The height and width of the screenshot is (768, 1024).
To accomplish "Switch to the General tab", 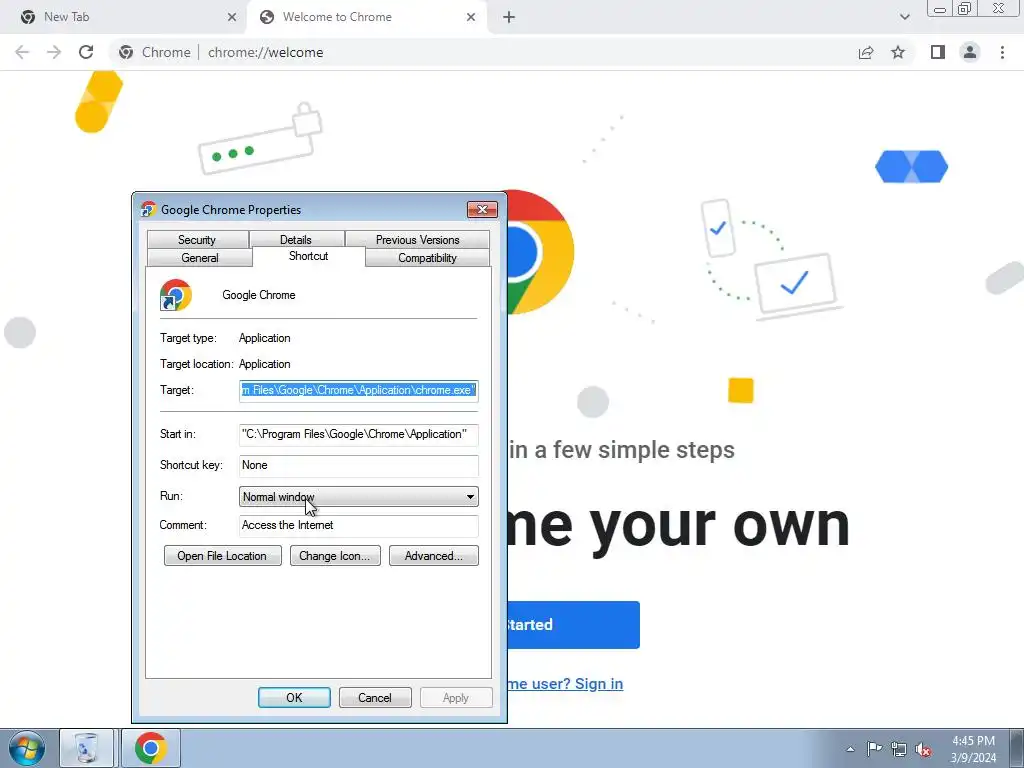I will pyautogui.click(x=200, y=258).
